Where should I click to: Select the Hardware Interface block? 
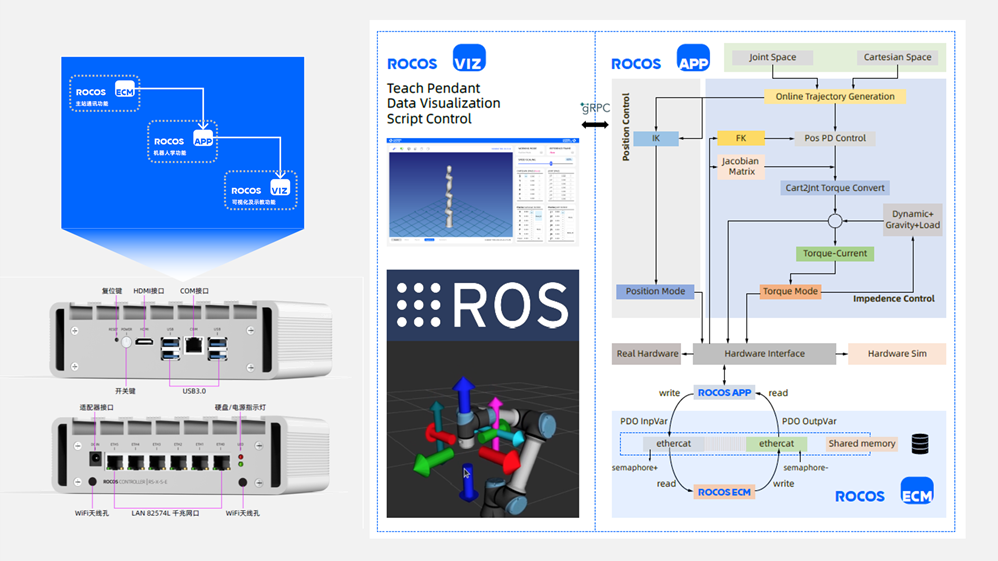[764, 353]
